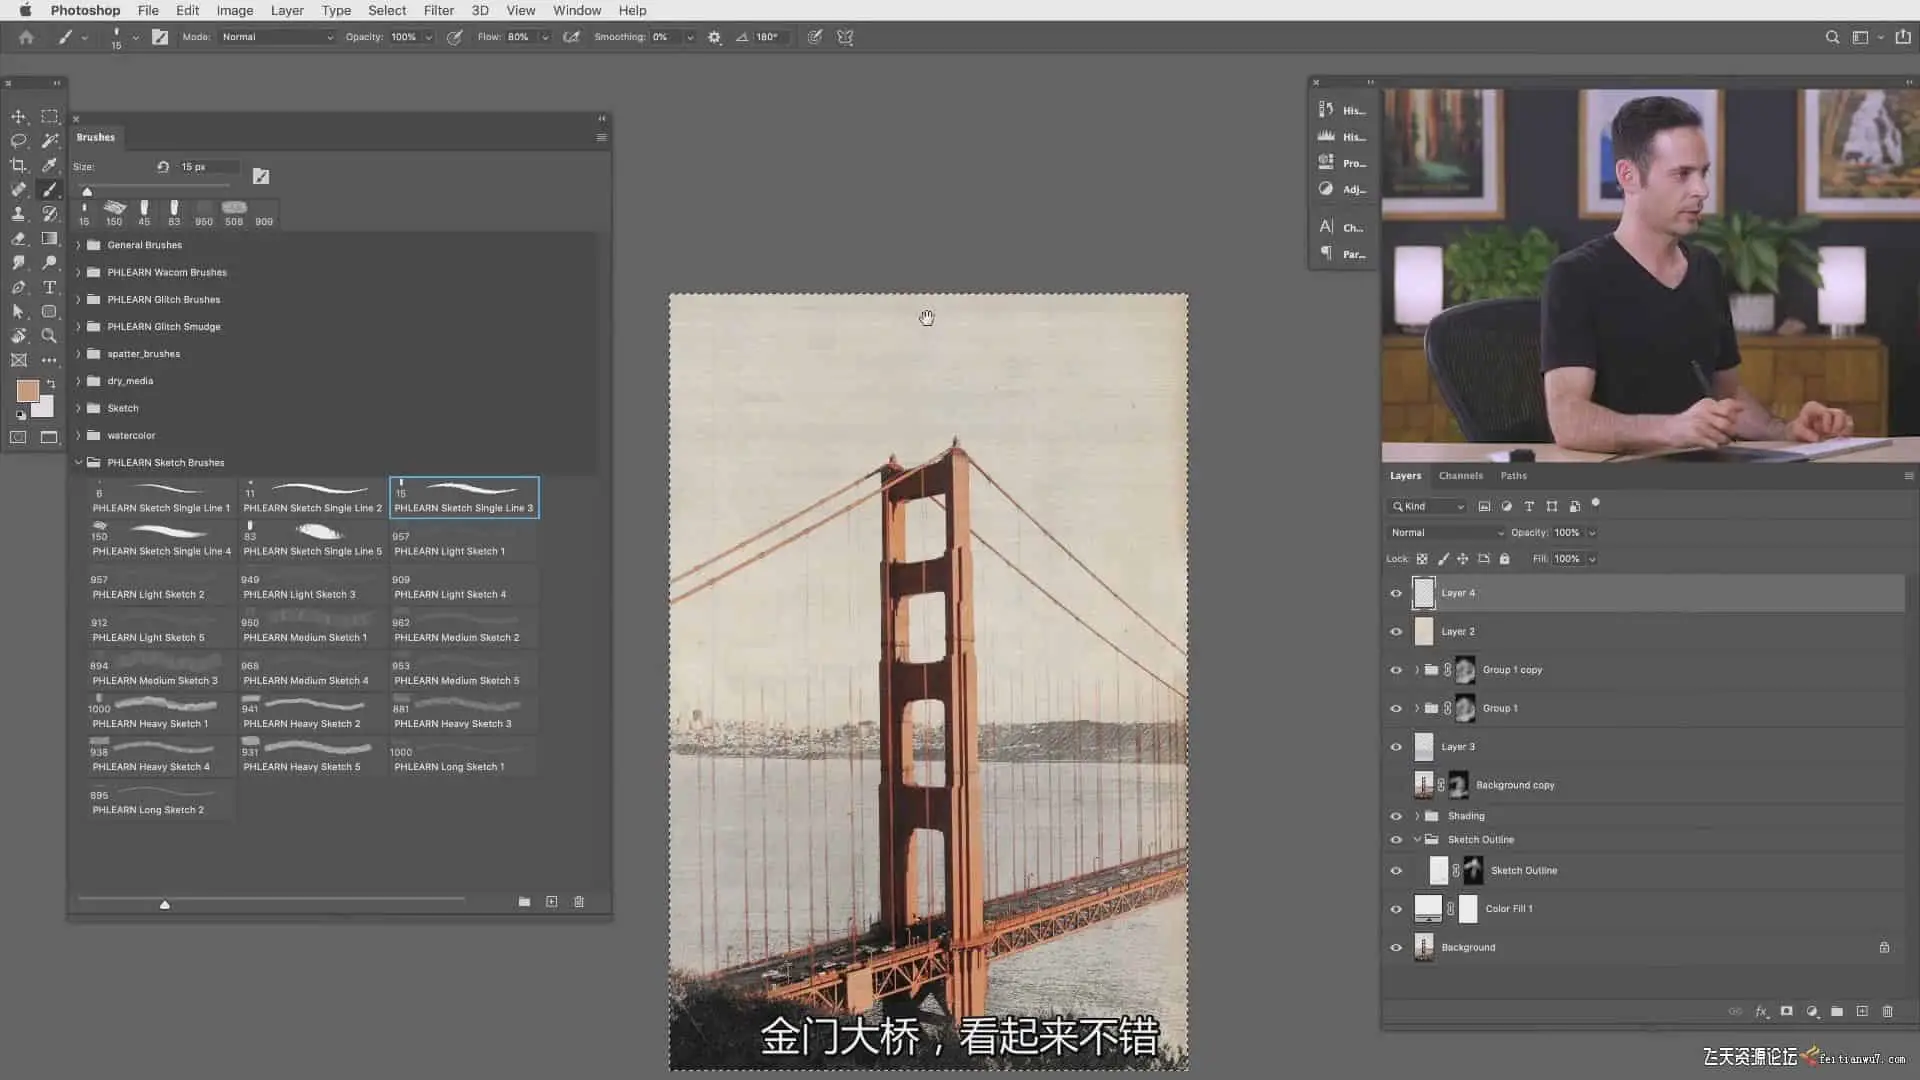Select the Crop tool
1920x1080 pixels.
point(18,165)
